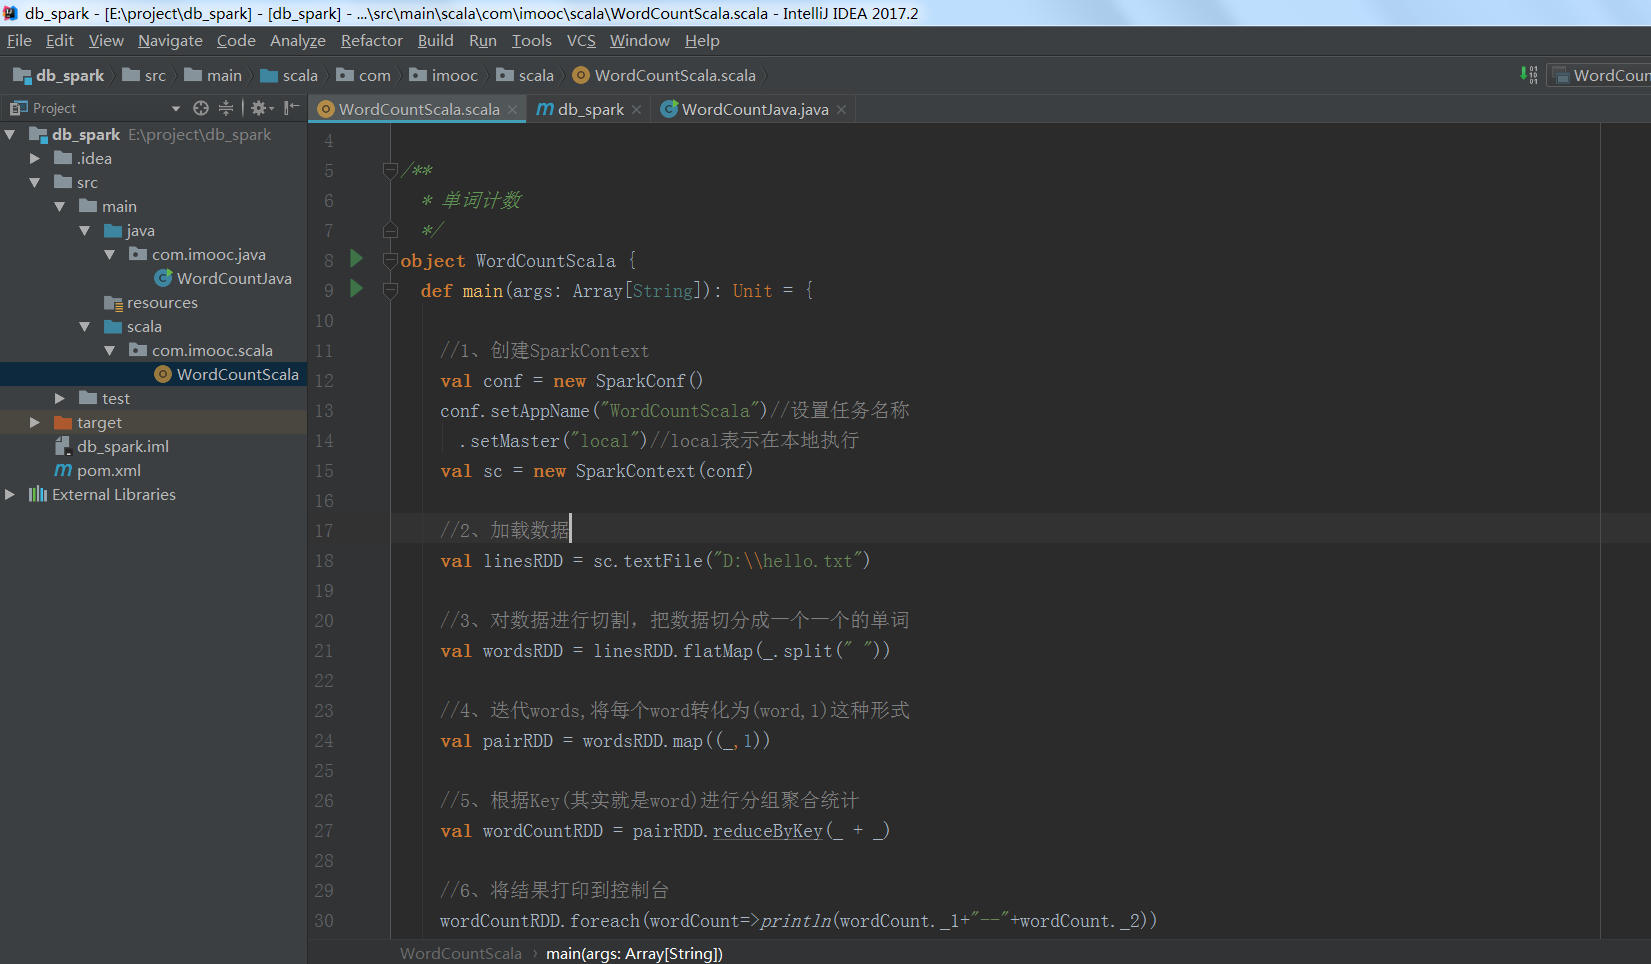This screenshot has width=1651, height=964.
Task: Click the scroll-from-source crosshair icon
Action: coord(200,107)
